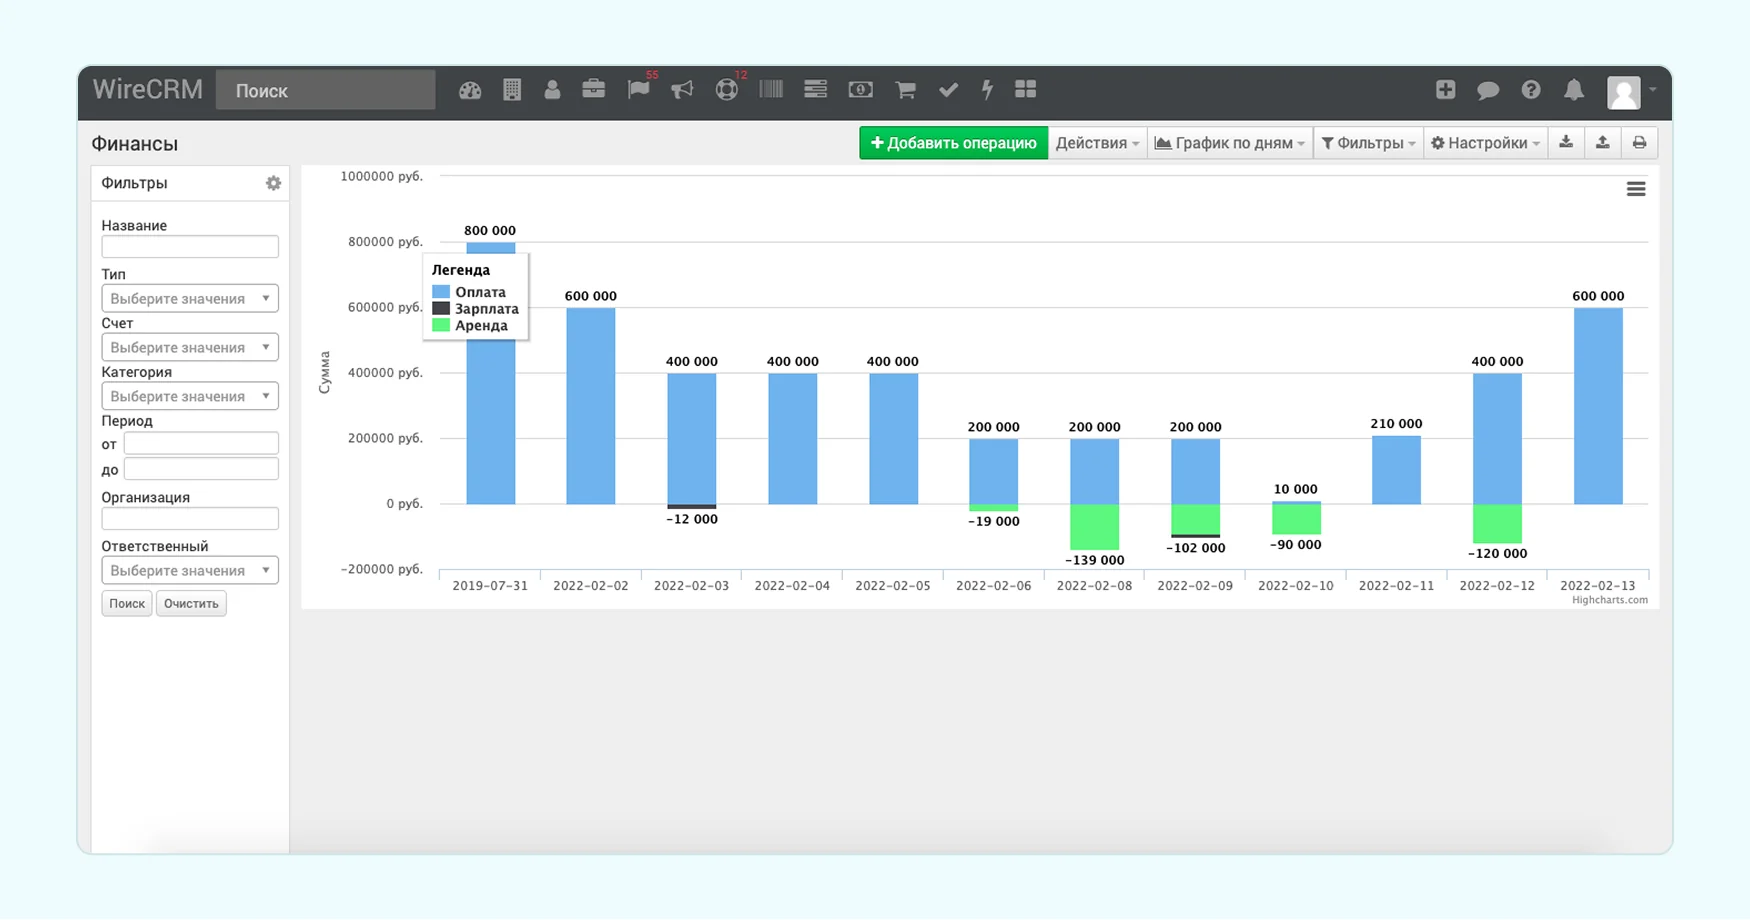Open the megaphone marketing icon
The height and width of the screenshot is (920, 1750).
pyautogui.click(x=682, y=90)
